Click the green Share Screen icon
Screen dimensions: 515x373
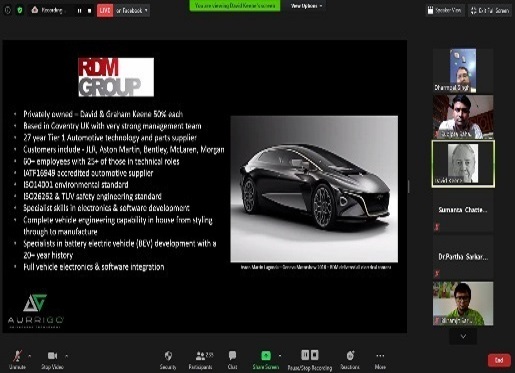[266, 355]
